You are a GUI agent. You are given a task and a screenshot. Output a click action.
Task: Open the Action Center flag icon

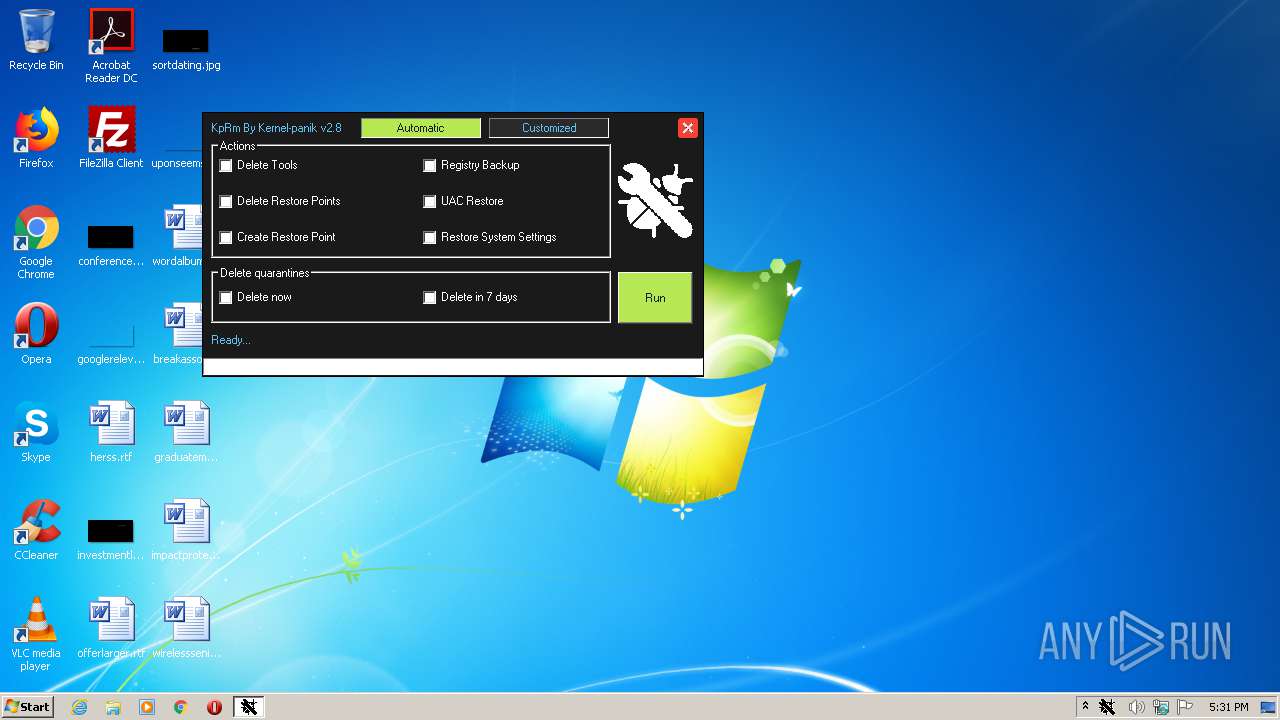tap(1185, 707)
